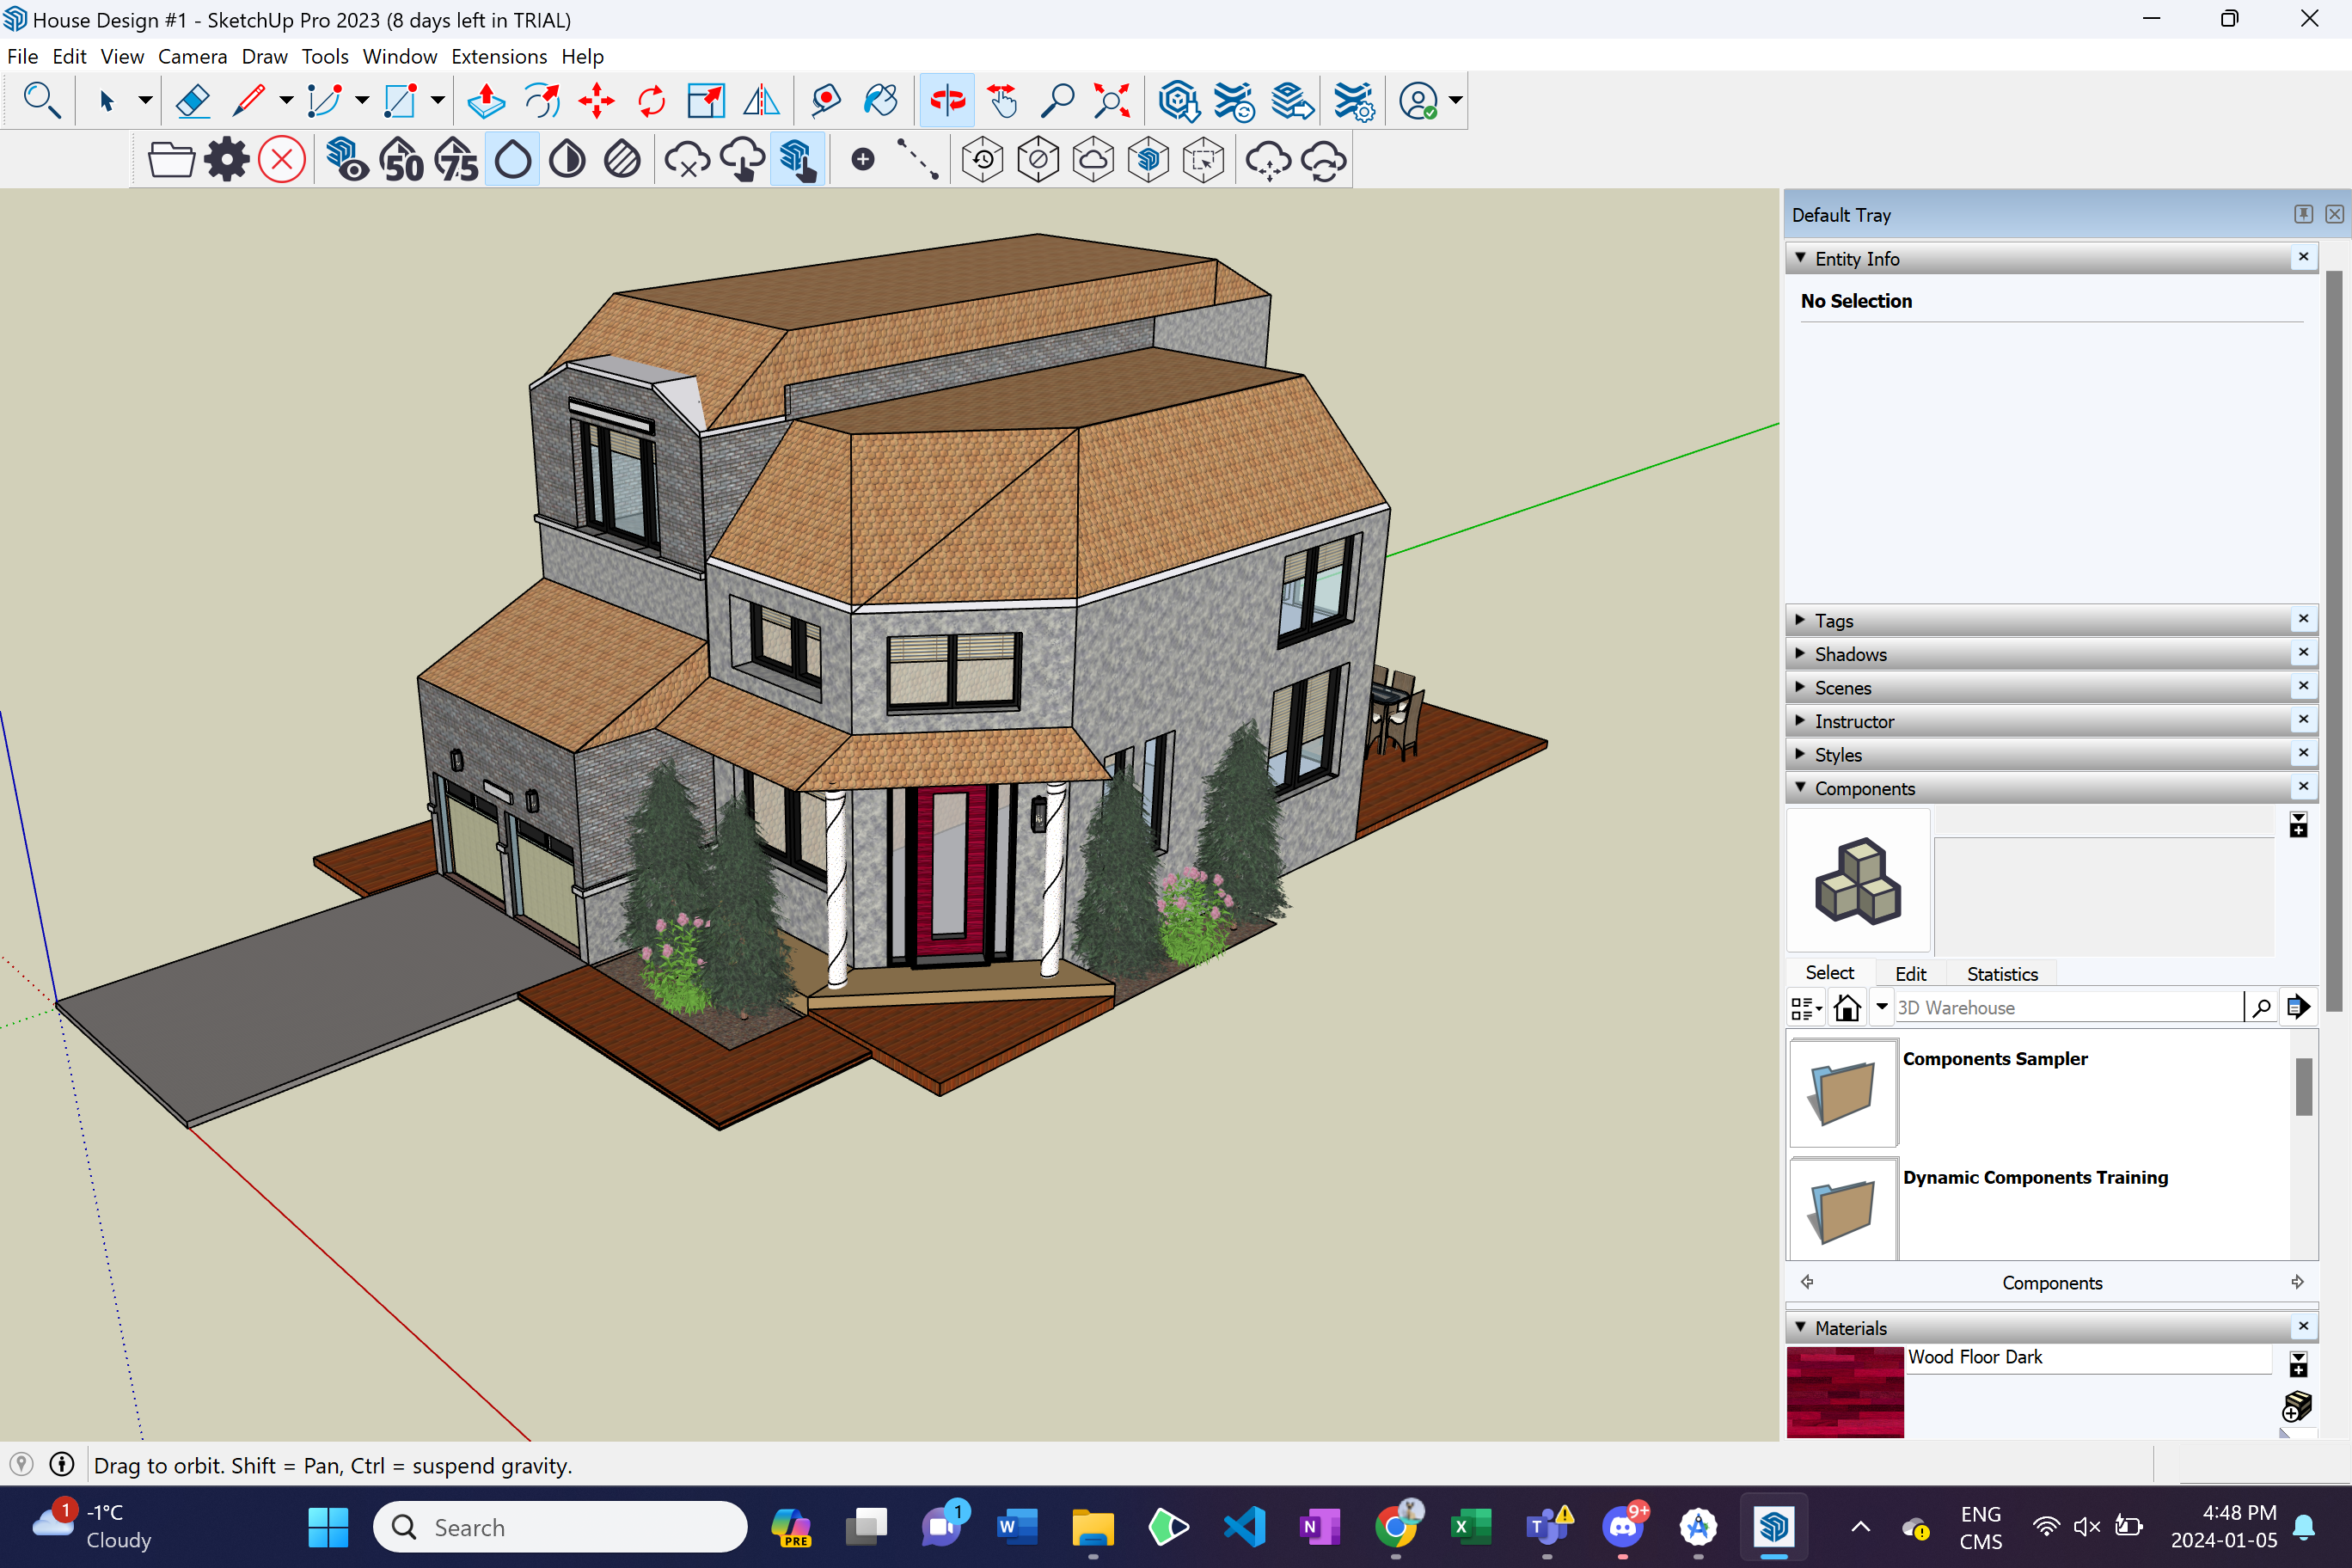Select the Rotate tool
Screen dimensions: 2352x1568
(651, 100)
